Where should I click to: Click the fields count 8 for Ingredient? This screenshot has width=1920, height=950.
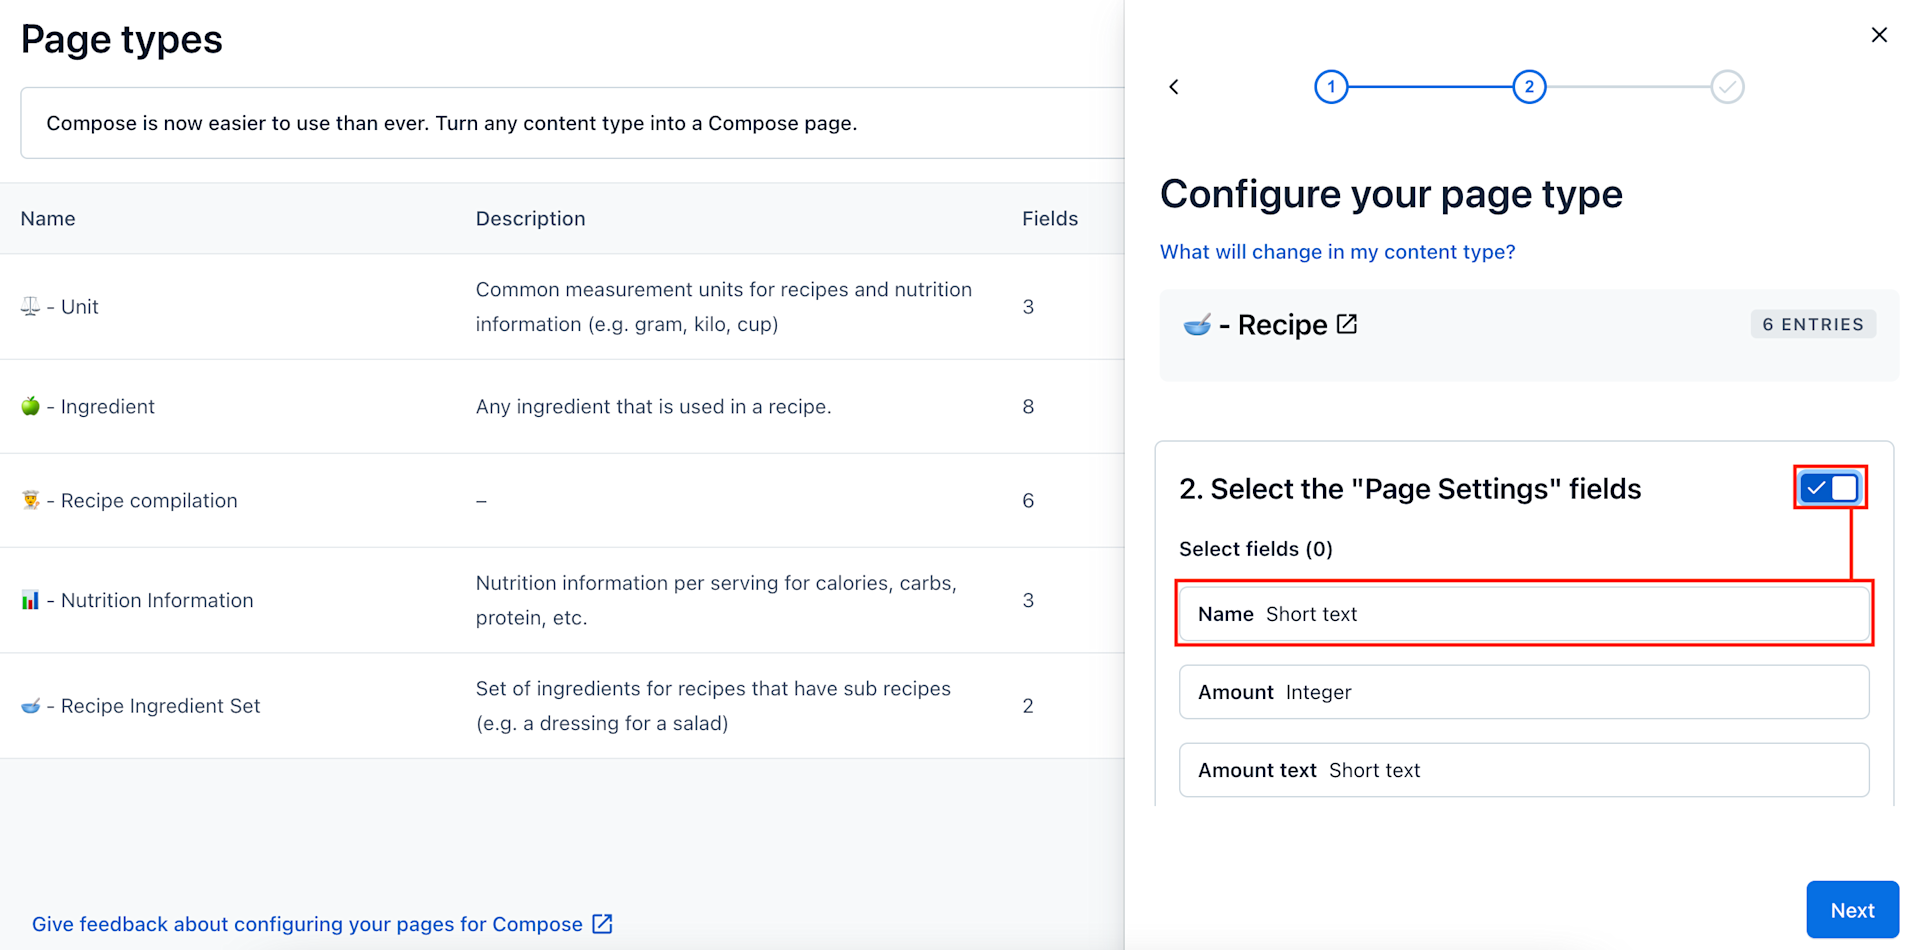[1028, 407]
